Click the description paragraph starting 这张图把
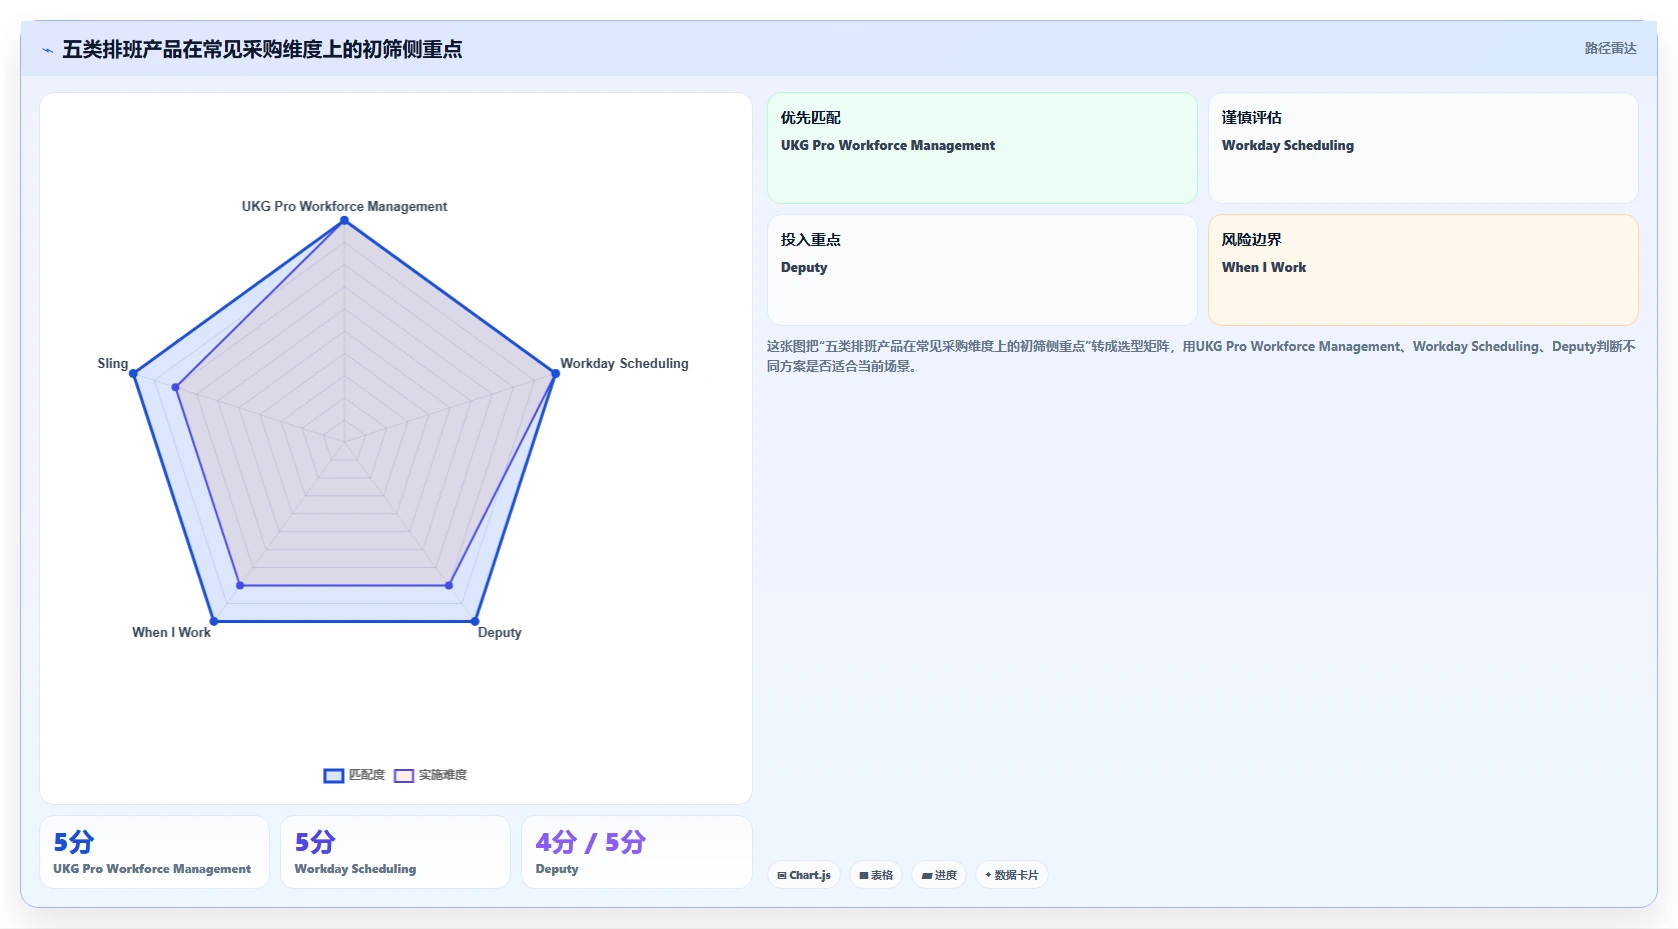Viewport: 1678px width, 929px height. pos(1201,356)
